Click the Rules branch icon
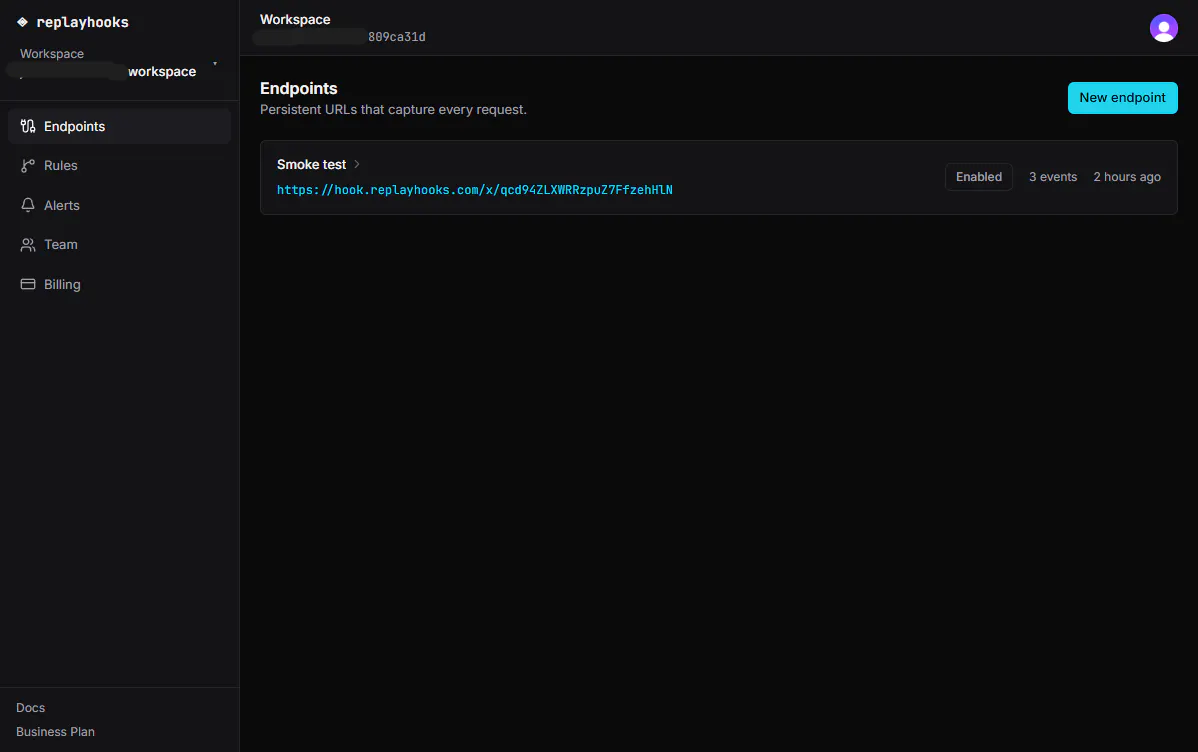The width and height of the screenshot is (1198, 752). [28, 166]
